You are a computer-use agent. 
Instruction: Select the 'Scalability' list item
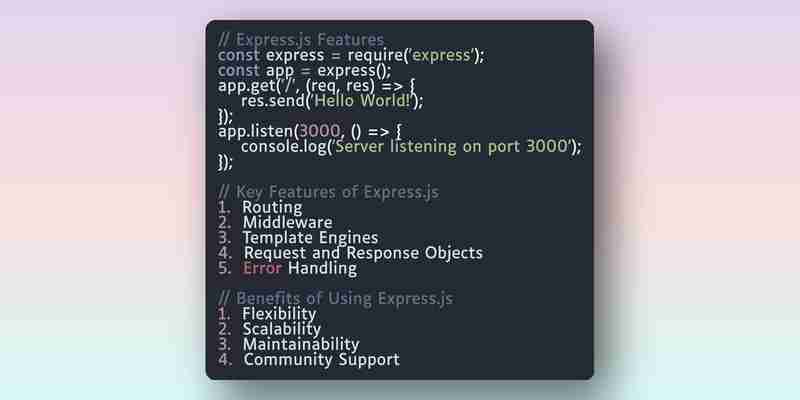(x=282, y=329)
